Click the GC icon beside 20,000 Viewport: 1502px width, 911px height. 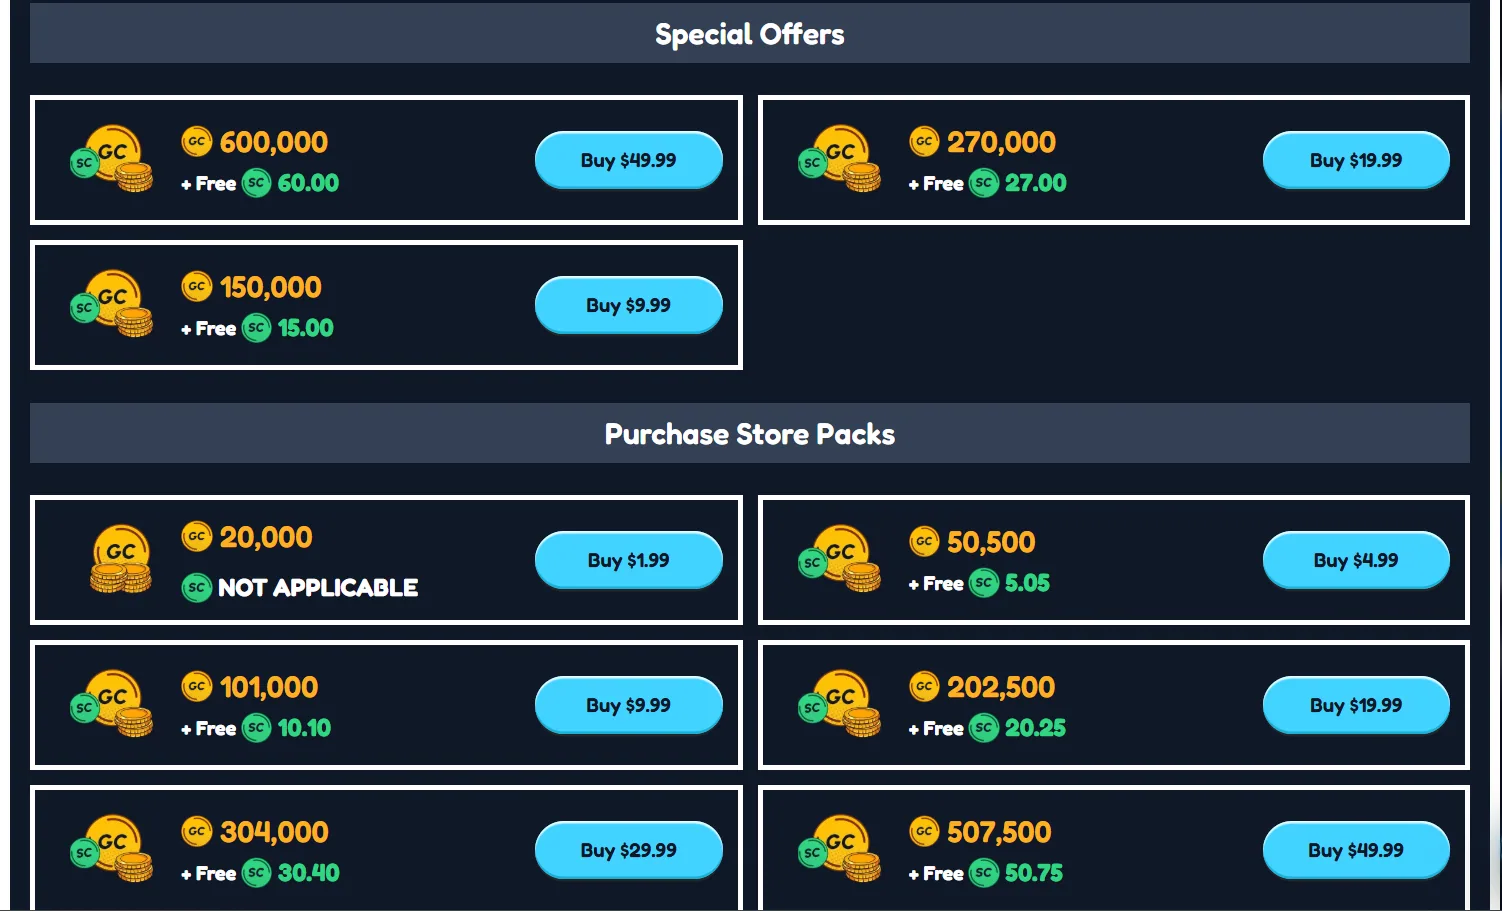[197, 537]
